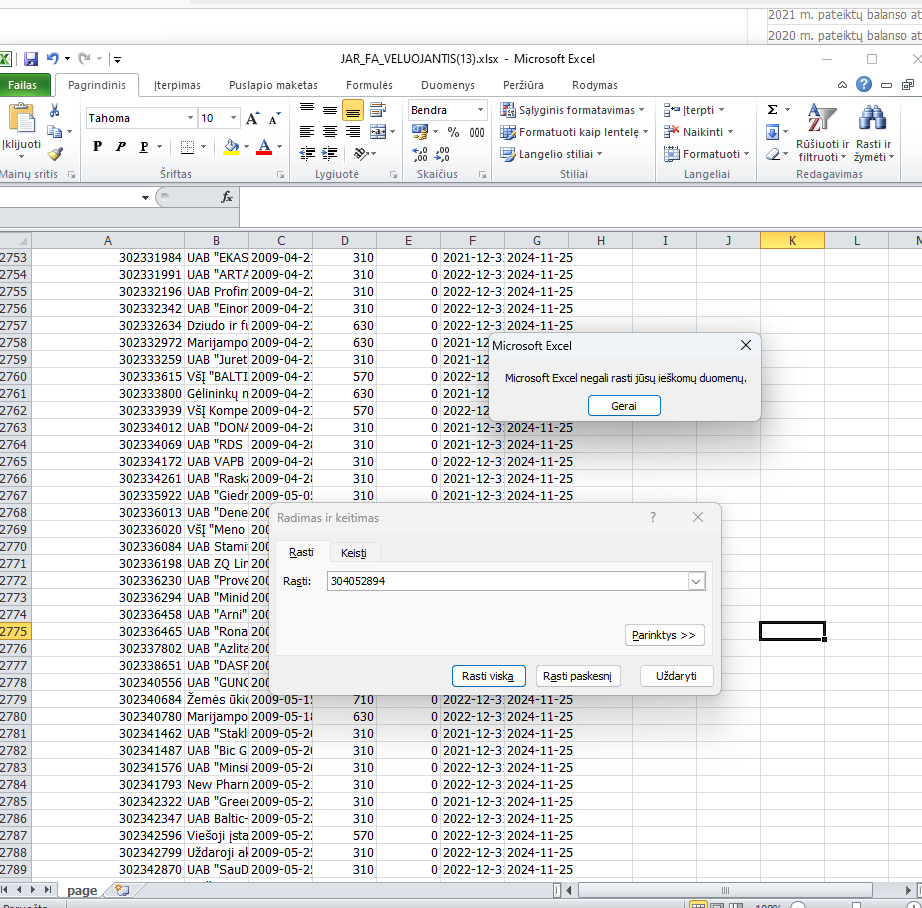Open the Tahoma font name dropdown

(x=190, y=118)
